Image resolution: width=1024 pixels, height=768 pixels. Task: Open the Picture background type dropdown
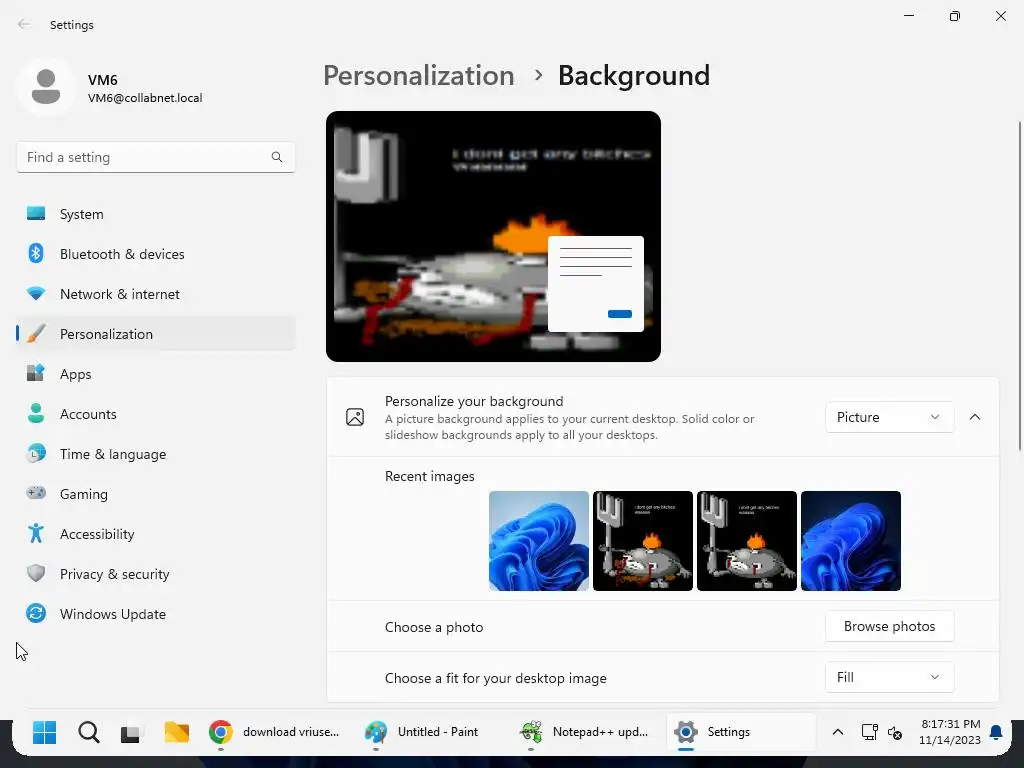(x=889, y=417)
